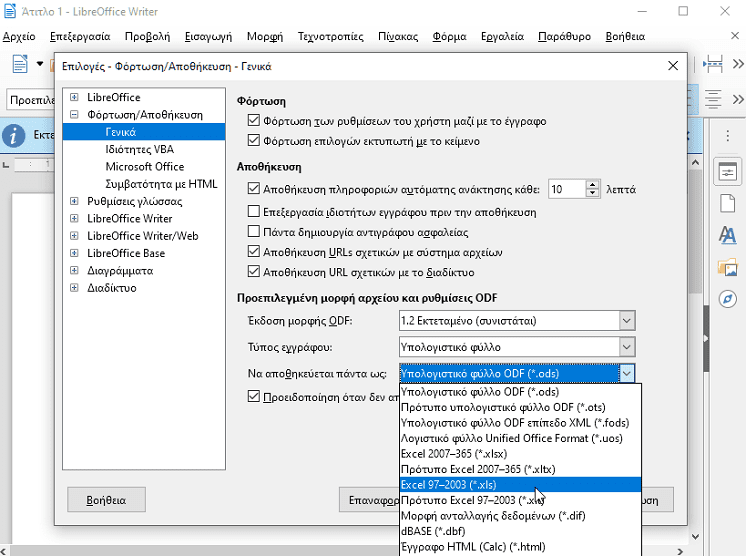Expand the LibreOffice Writer tree node
This screenshot has height=556, width=746.
pyautogui.click(x=74, y=218)
